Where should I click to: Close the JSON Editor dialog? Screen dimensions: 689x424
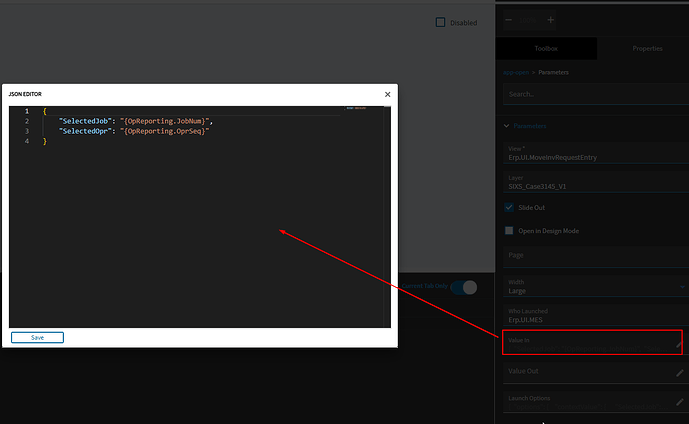point(387,94)
